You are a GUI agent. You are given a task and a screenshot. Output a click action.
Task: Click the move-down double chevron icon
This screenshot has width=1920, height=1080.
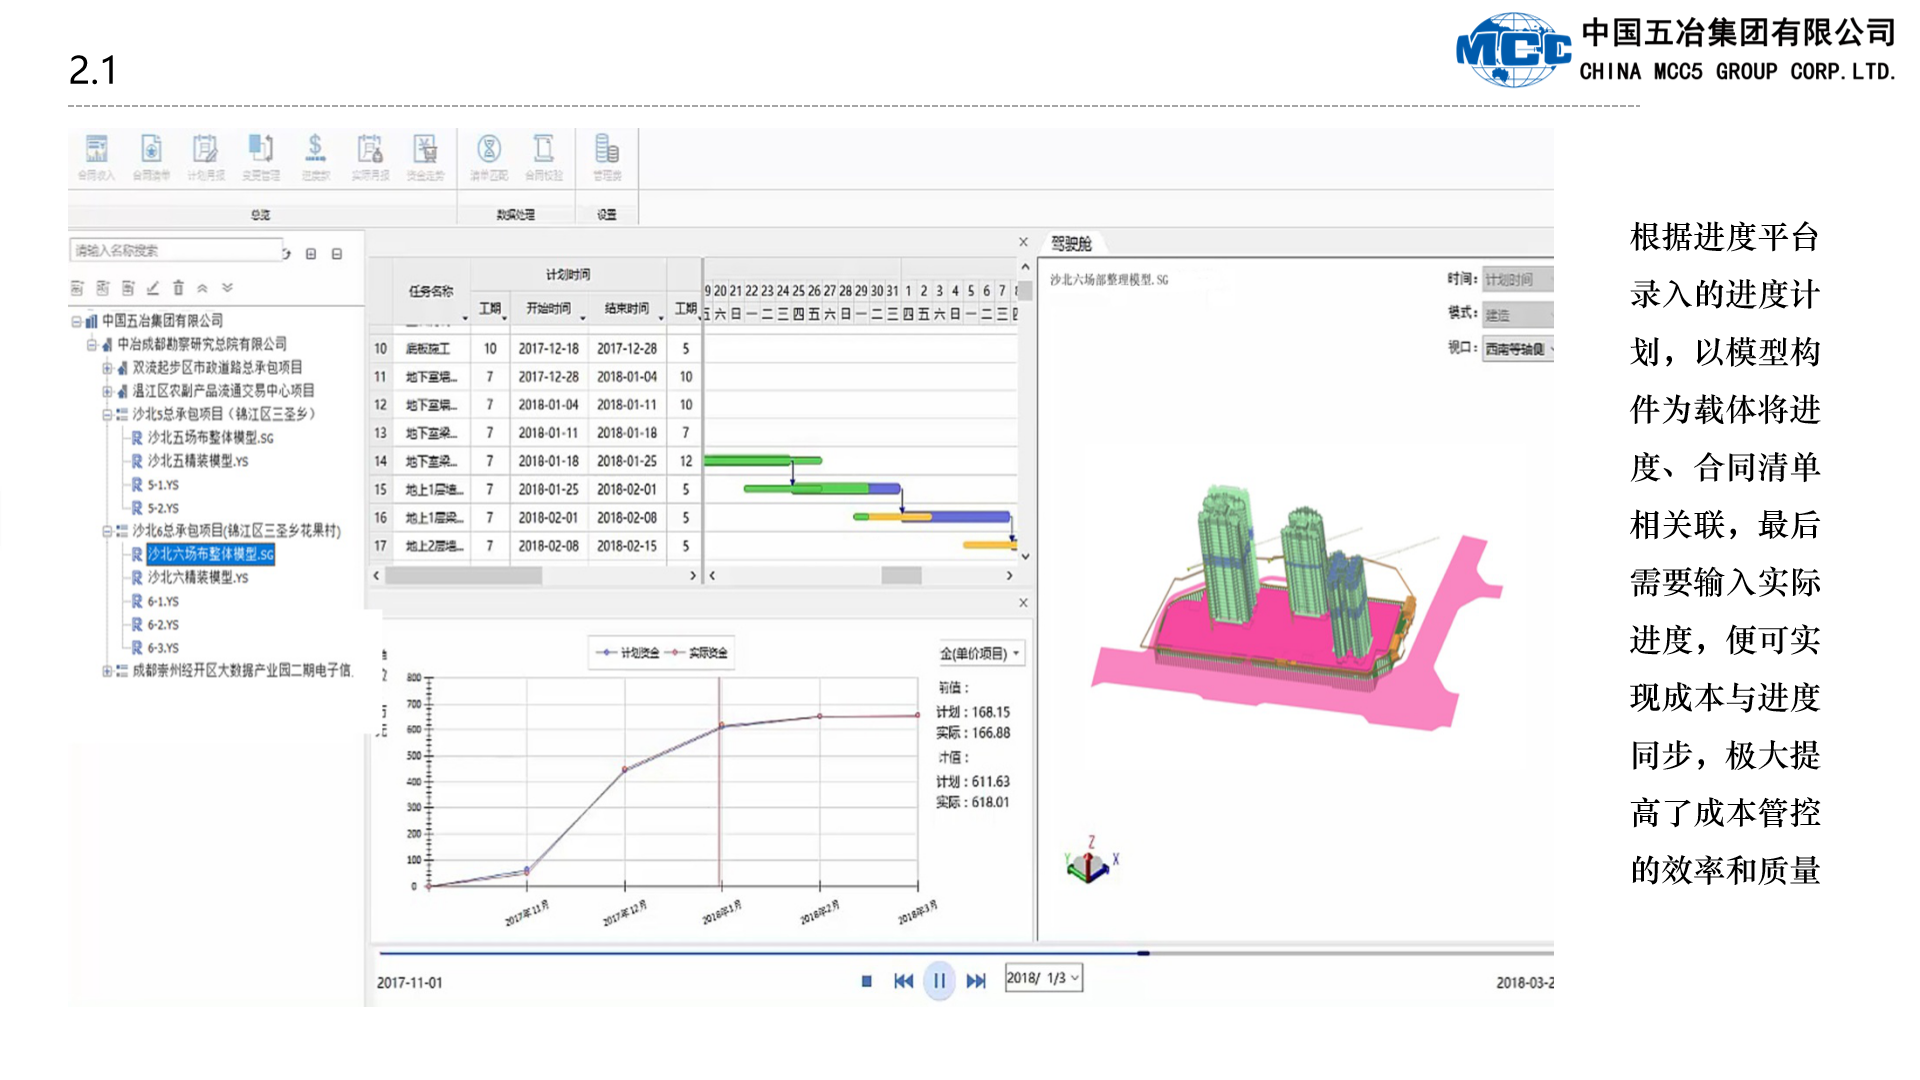pos(227,288)
